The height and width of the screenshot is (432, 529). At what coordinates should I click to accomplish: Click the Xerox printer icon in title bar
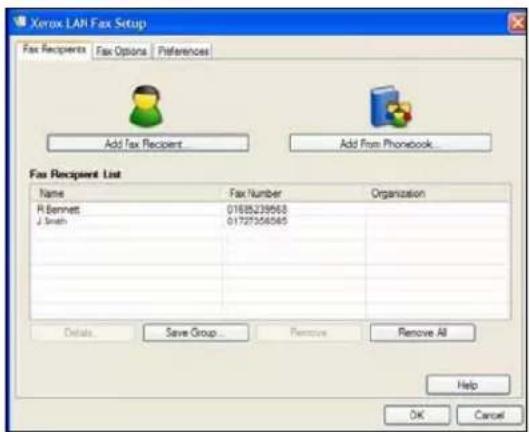pyautogui.click(x=20, y=22)
